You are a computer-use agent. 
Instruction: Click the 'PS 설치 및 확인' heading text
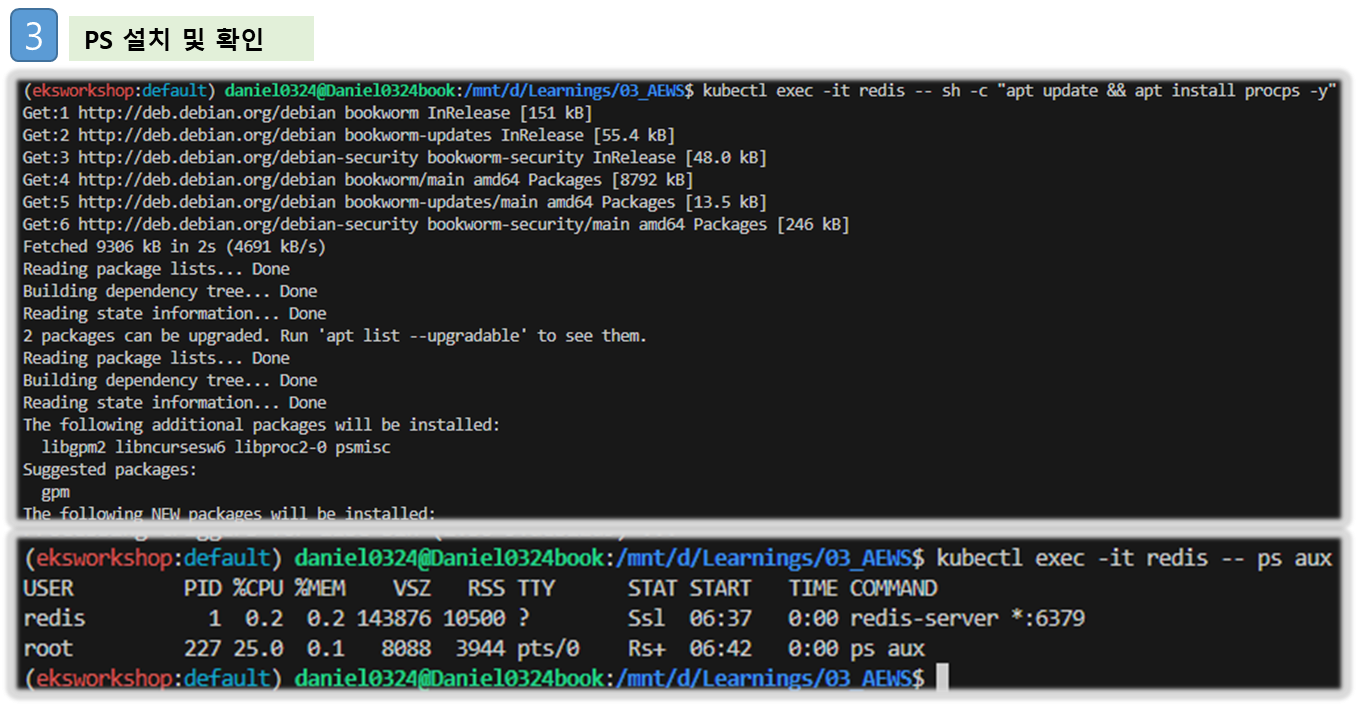coord(174,39)
